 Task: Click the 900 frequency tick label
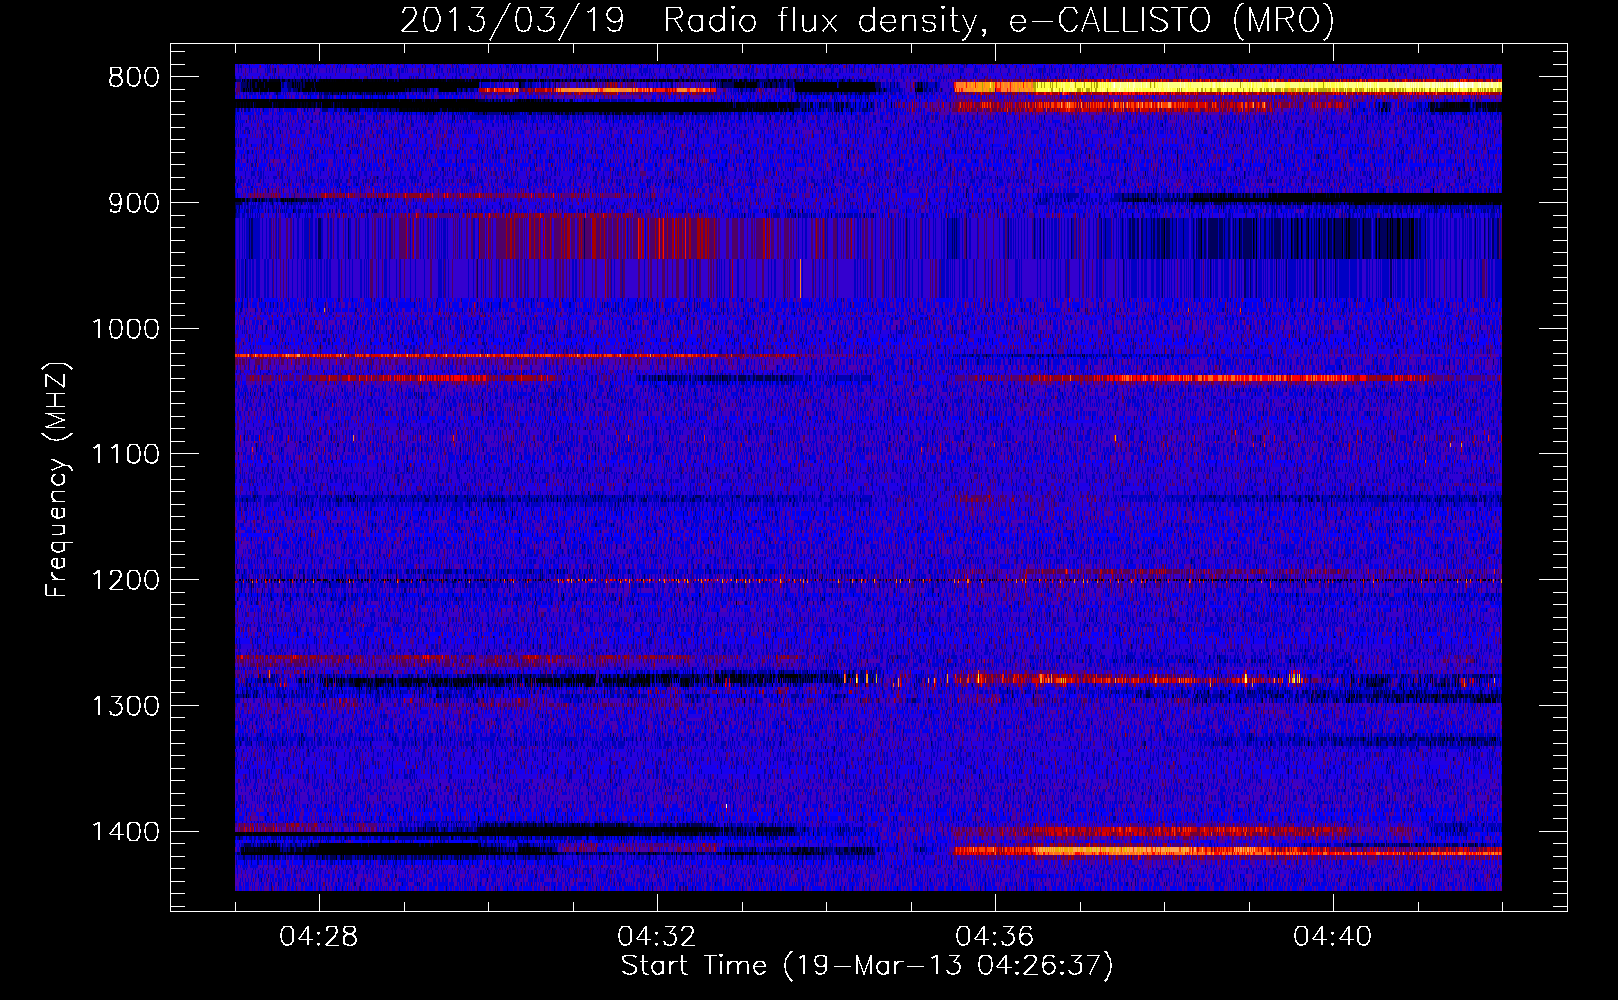133,203
